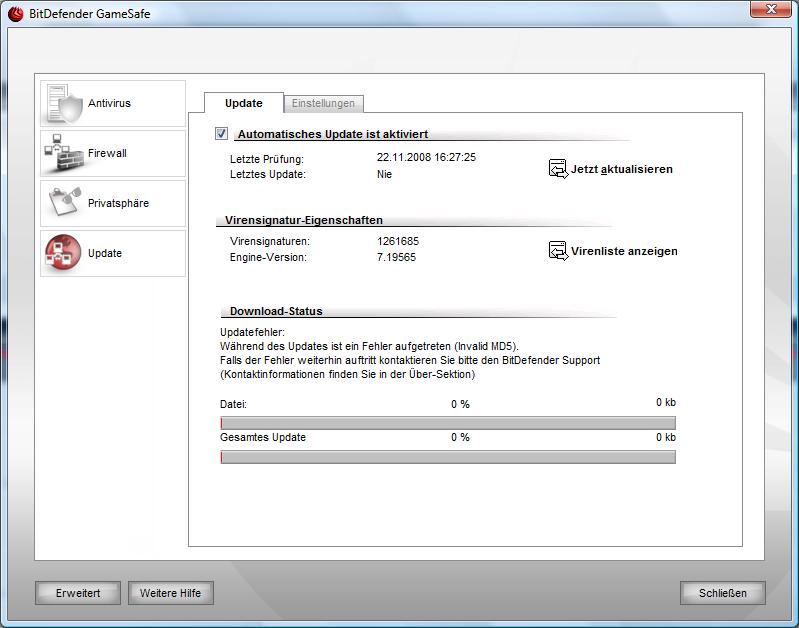This screenshot has width=799, height=628.
Task: Click the red Update network icon
Action: coord(63,252)
